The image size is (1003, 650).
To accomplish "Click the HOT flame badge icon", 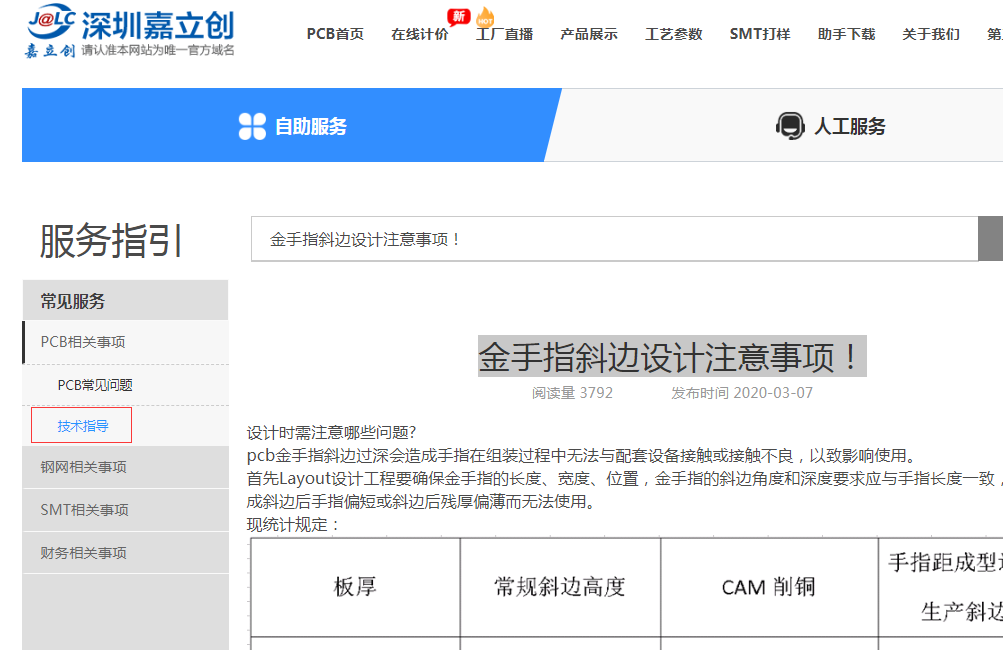I will 485,16.
